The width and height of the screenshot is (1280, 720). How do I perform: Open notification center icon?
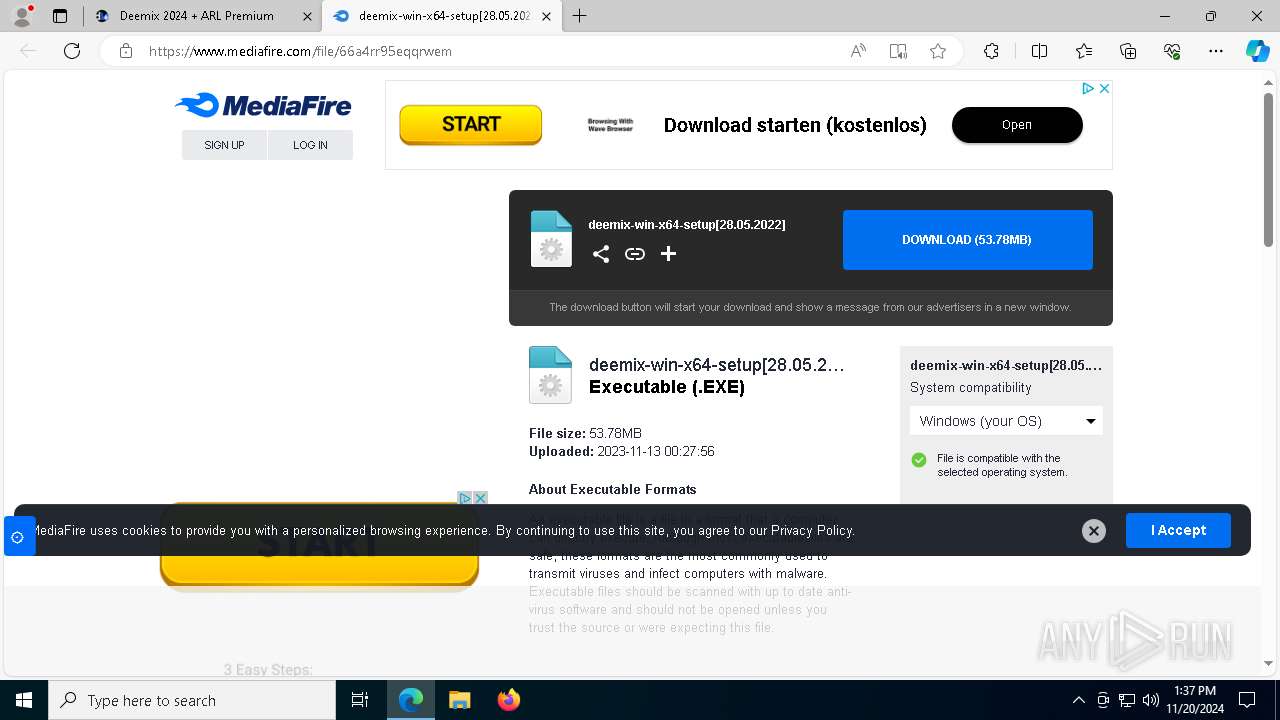[1247, 700]
